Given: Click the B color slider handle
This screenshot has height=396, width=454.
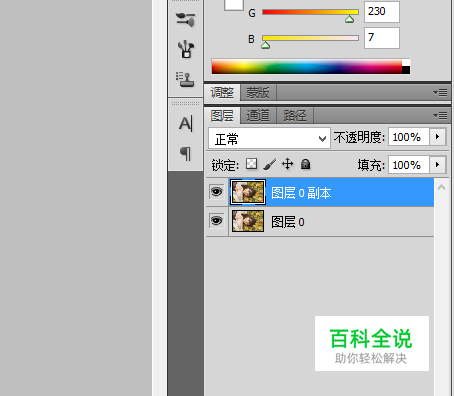Looking at the screenshot, I should pos(265,45).
